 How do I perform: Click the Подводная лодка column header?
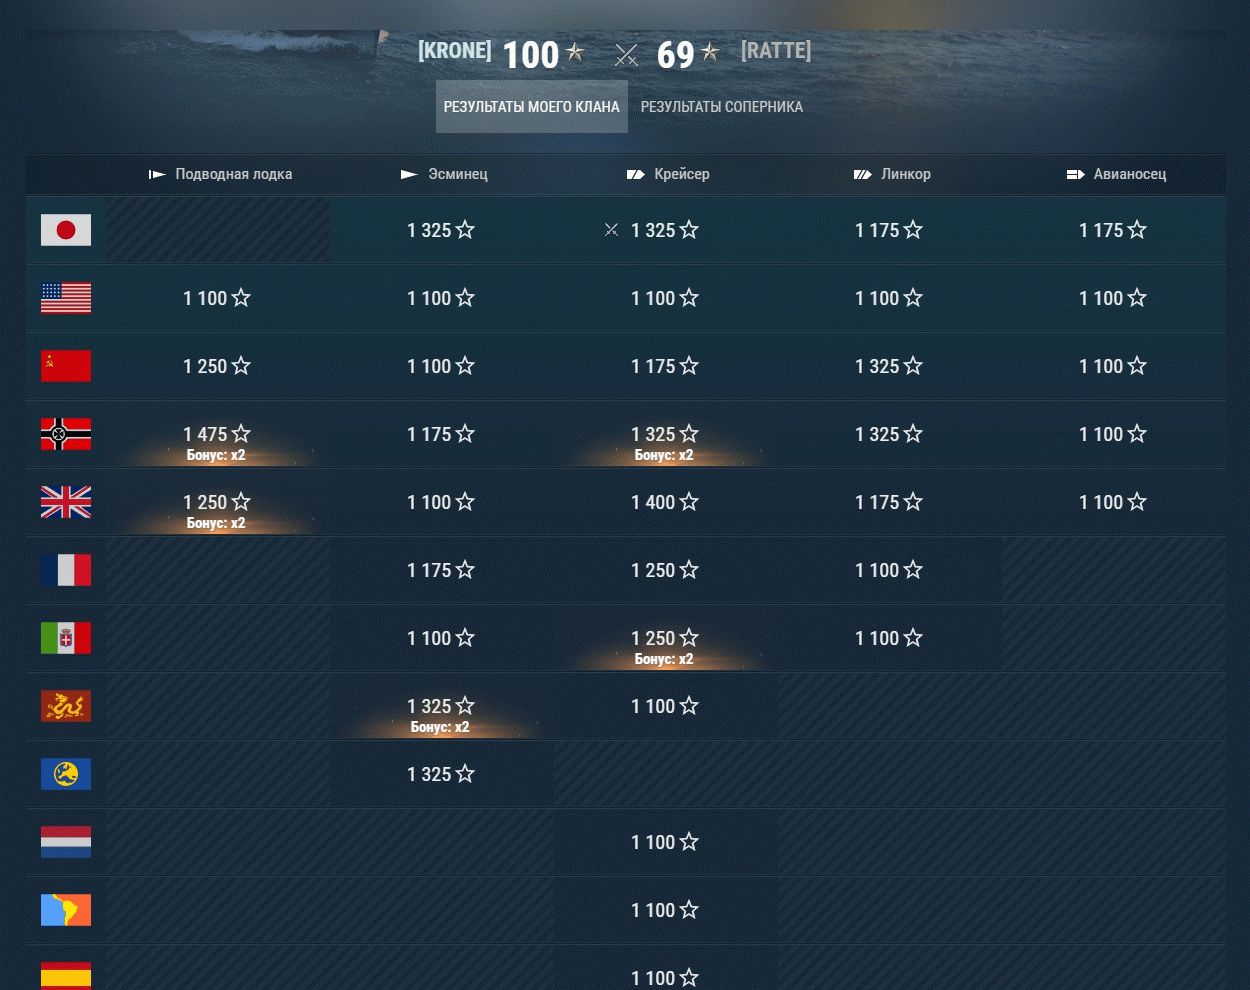[x=220, y=174]
